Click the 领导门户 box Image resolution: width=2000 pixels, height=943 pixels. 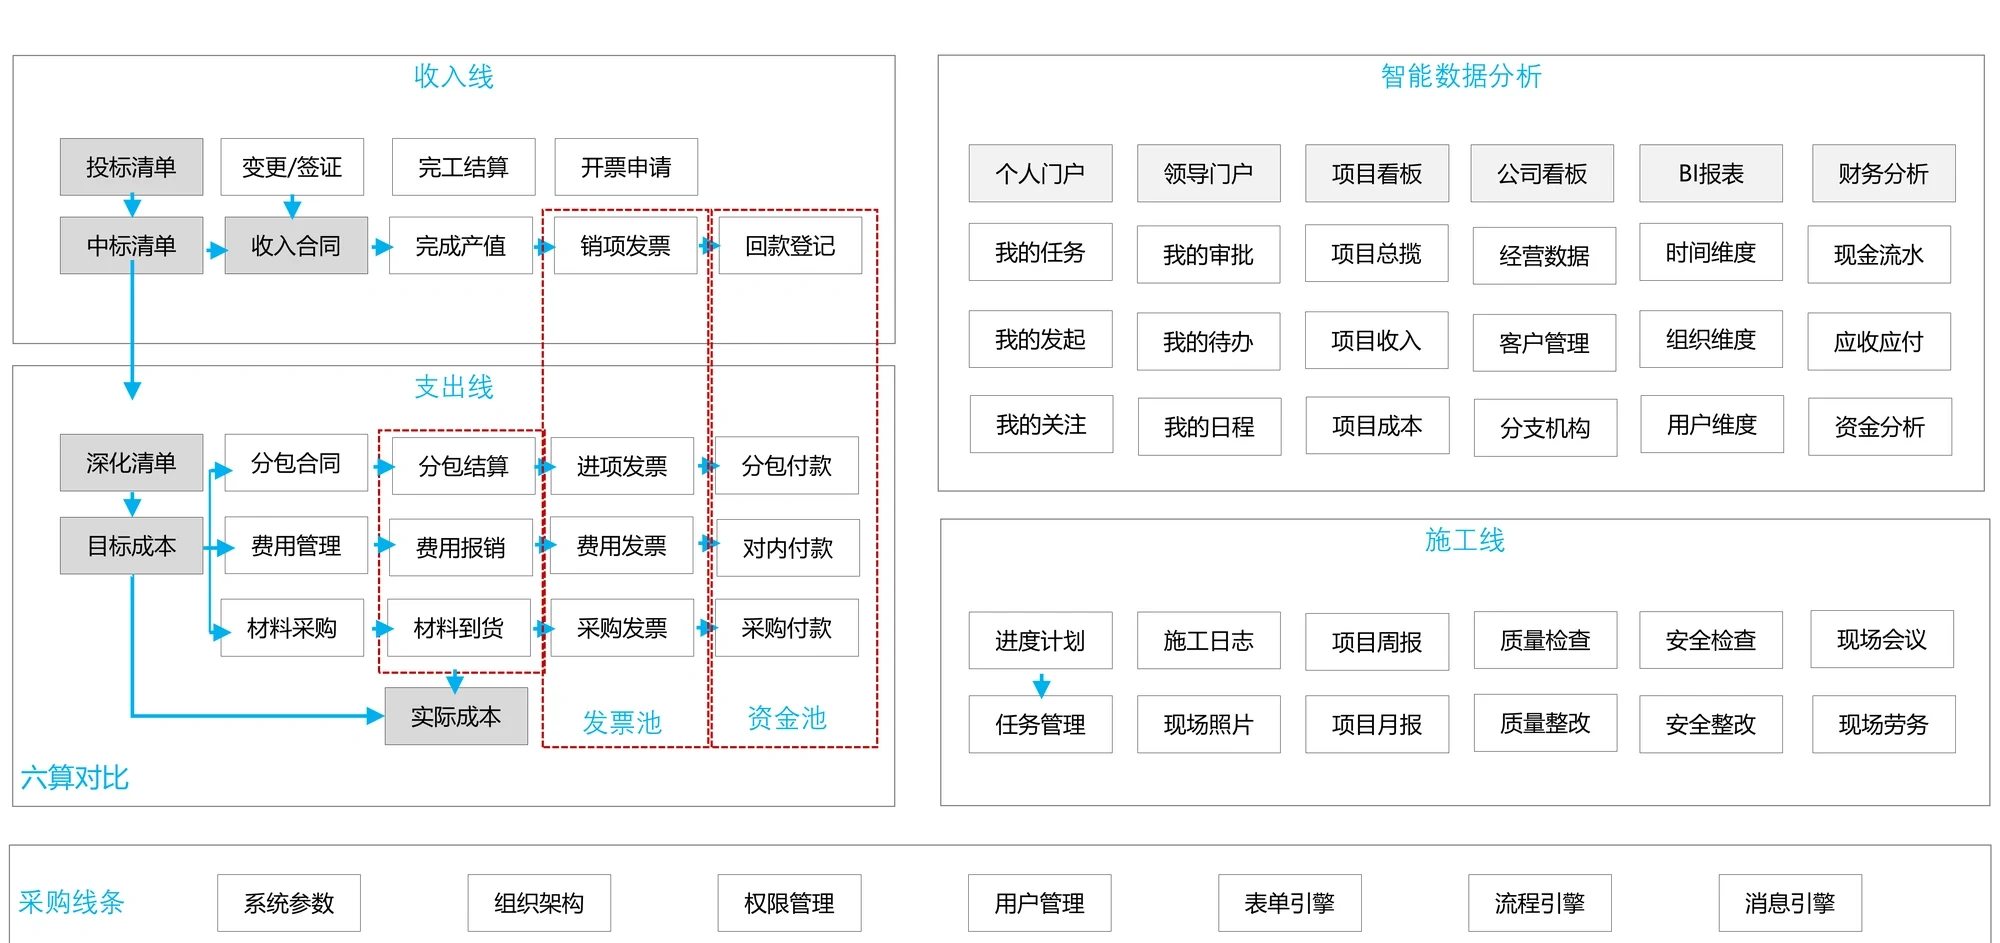click(1208, 173)
